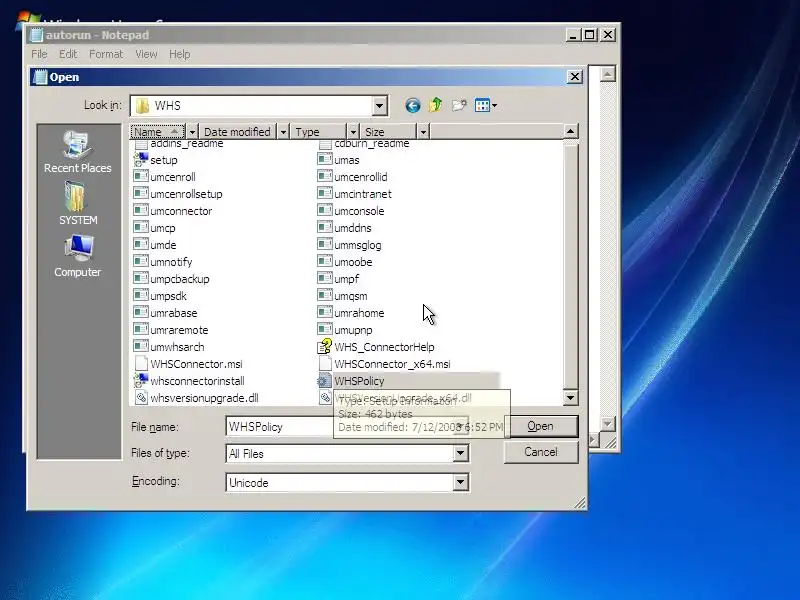This screenshot has height=600, width=800.
Task: Expand the Look in WHS dropdown
Action: 379,106
